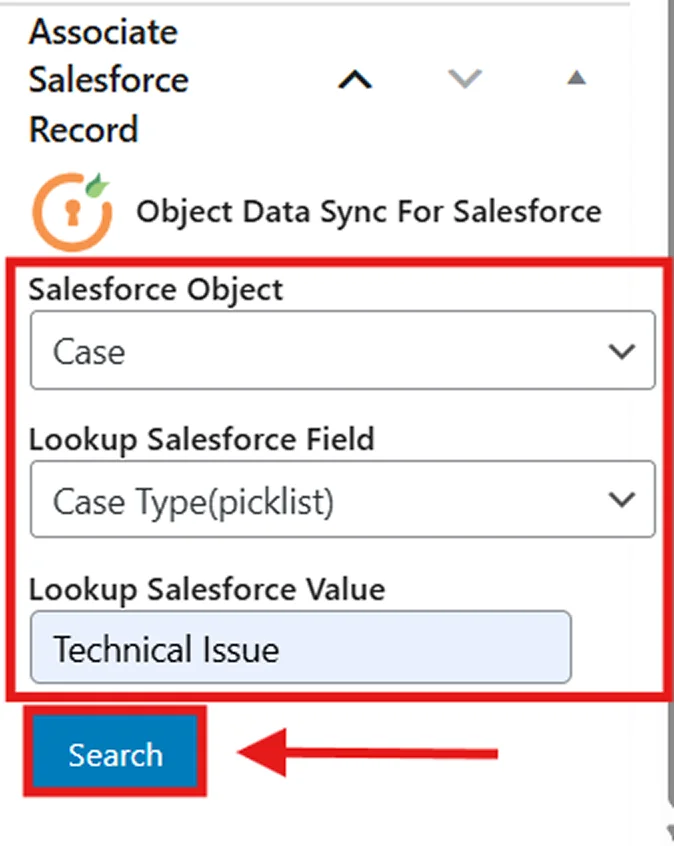Click the Associate Salesforce Record title
Viewport: 674px width, 846px height.
103,80
